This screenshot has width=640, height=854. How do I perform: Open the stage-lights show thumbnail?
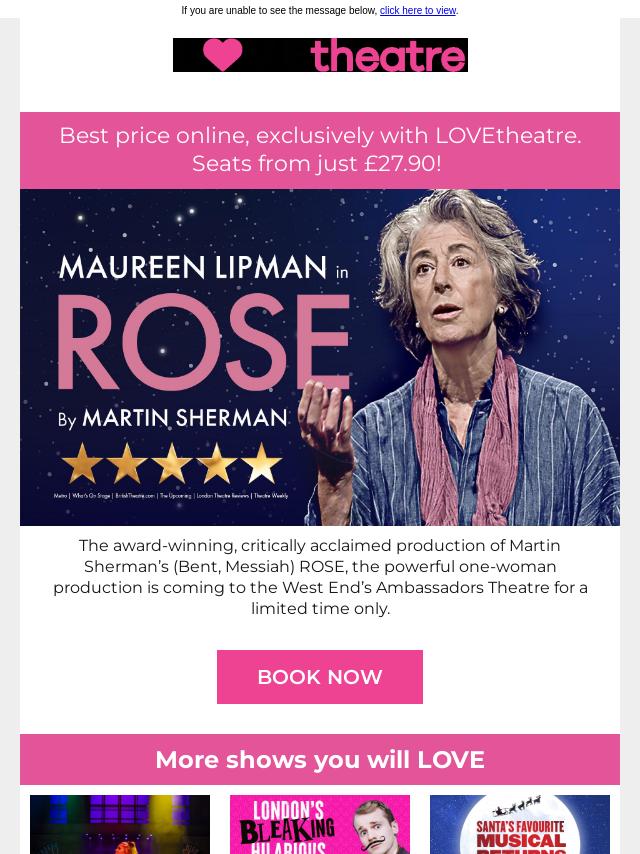(x=120, y=825)
